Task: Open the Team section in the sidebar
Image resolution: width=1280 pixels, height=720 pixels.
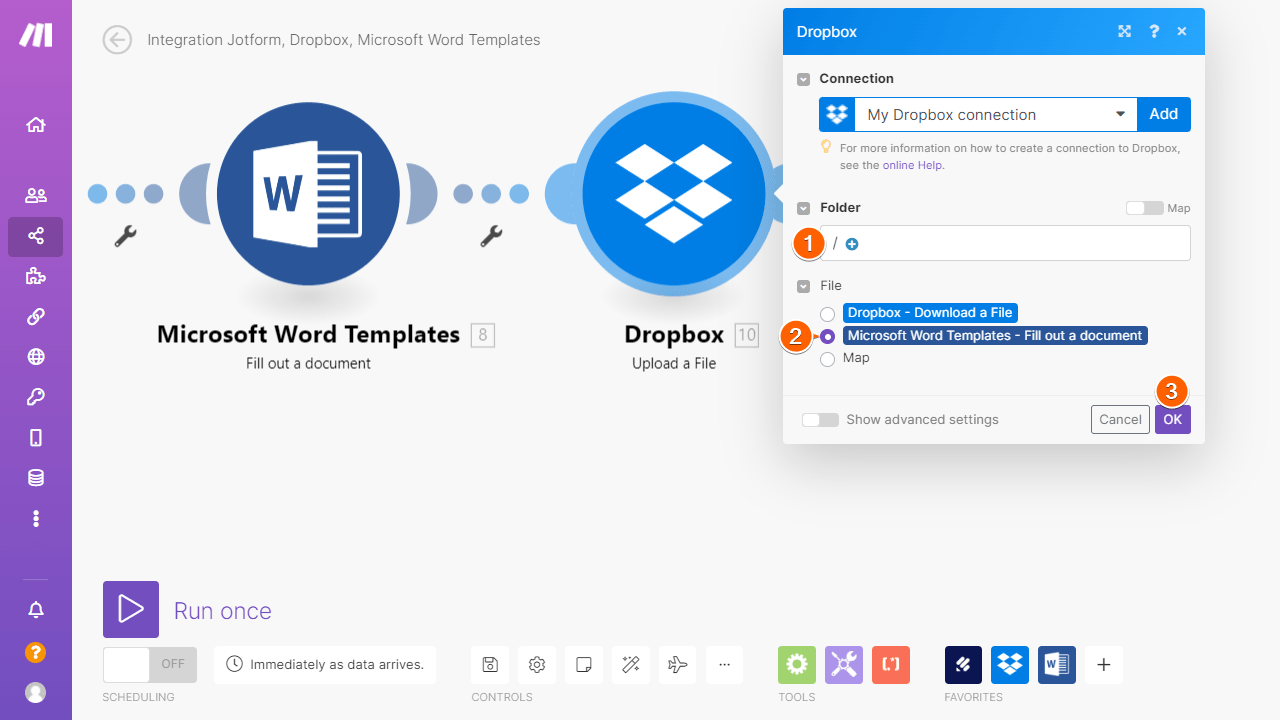Action: click(x=36, y=196)
